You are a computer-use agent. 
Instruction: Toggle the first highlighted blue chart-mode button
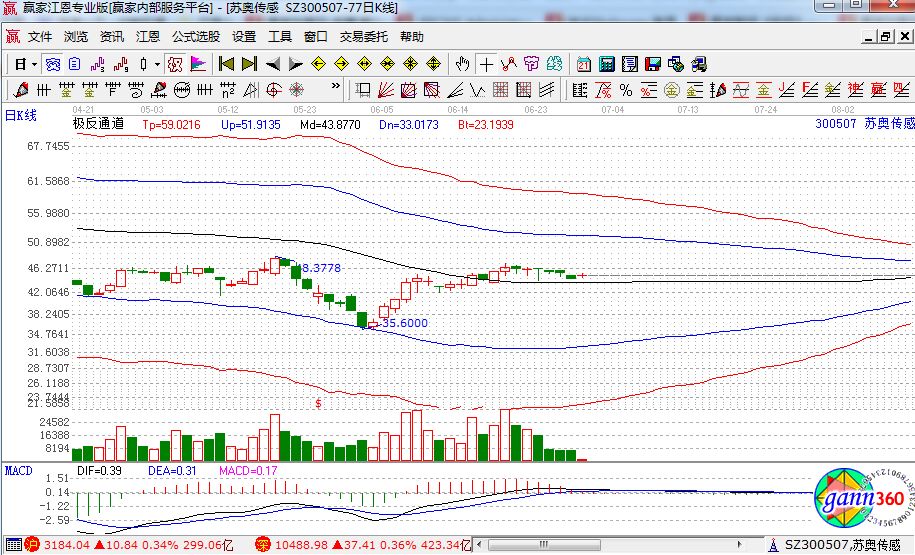(53, 64)
